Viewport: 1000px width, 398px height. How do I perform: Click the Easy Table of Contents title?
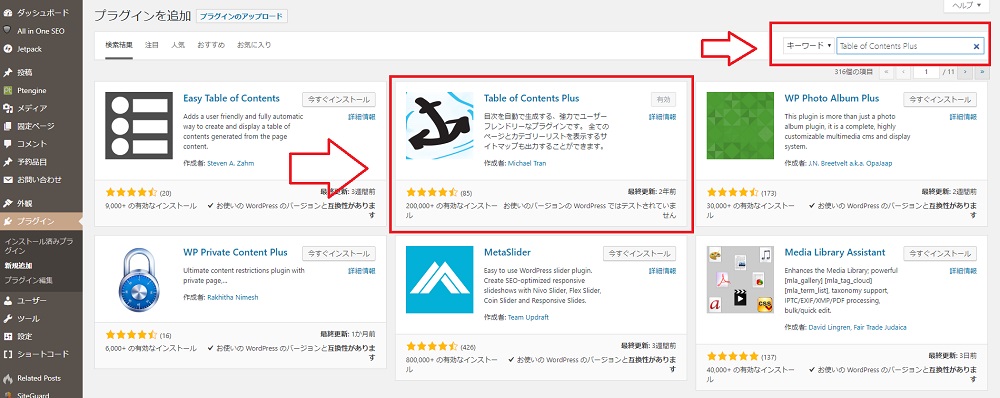232,98
